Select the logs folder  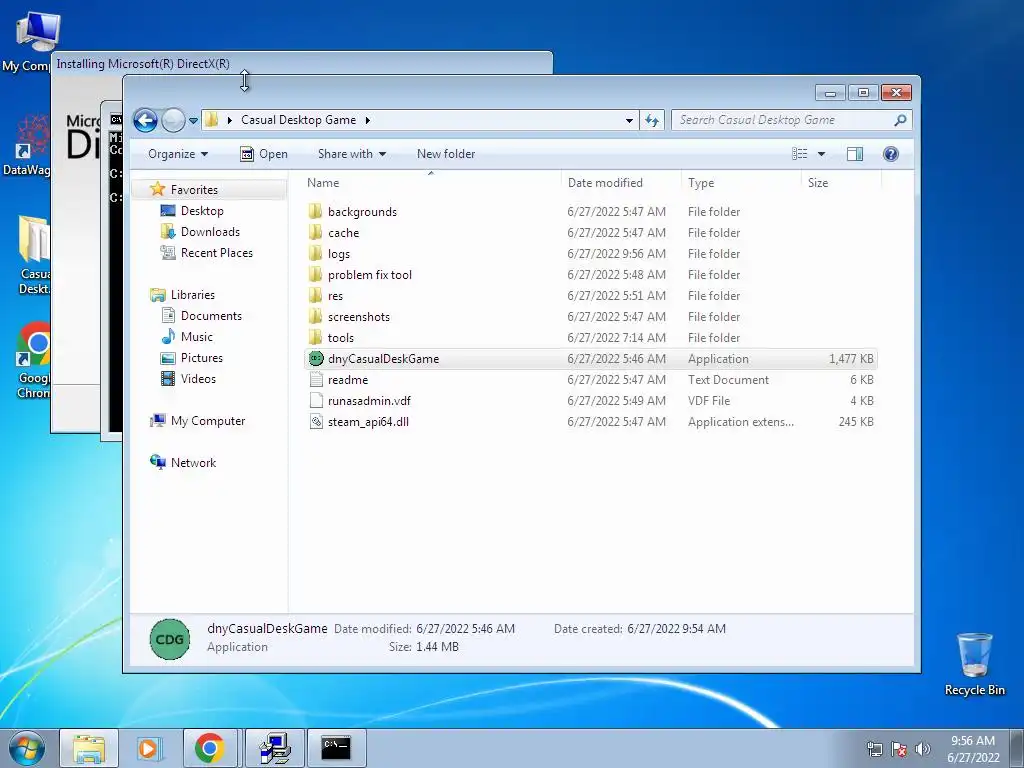(x=339, y=253)
